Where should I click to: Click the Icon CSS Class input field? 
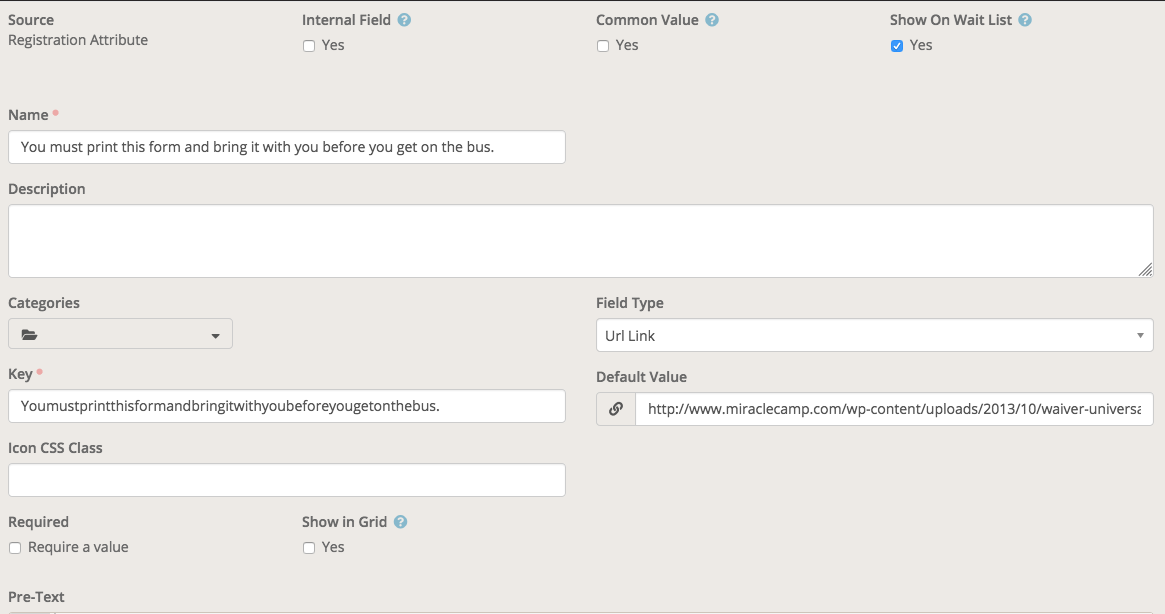click(287, 480)
